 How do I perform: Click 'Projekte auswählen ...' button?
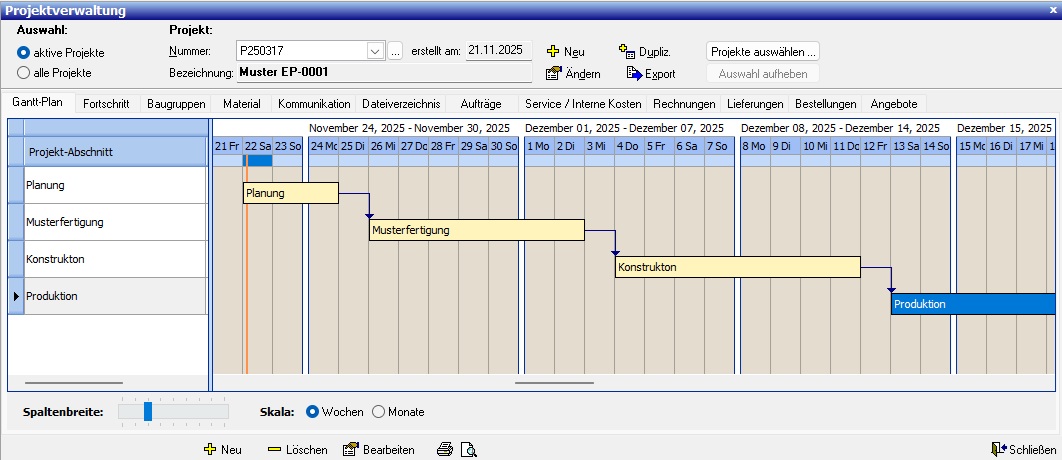(763, 51)
